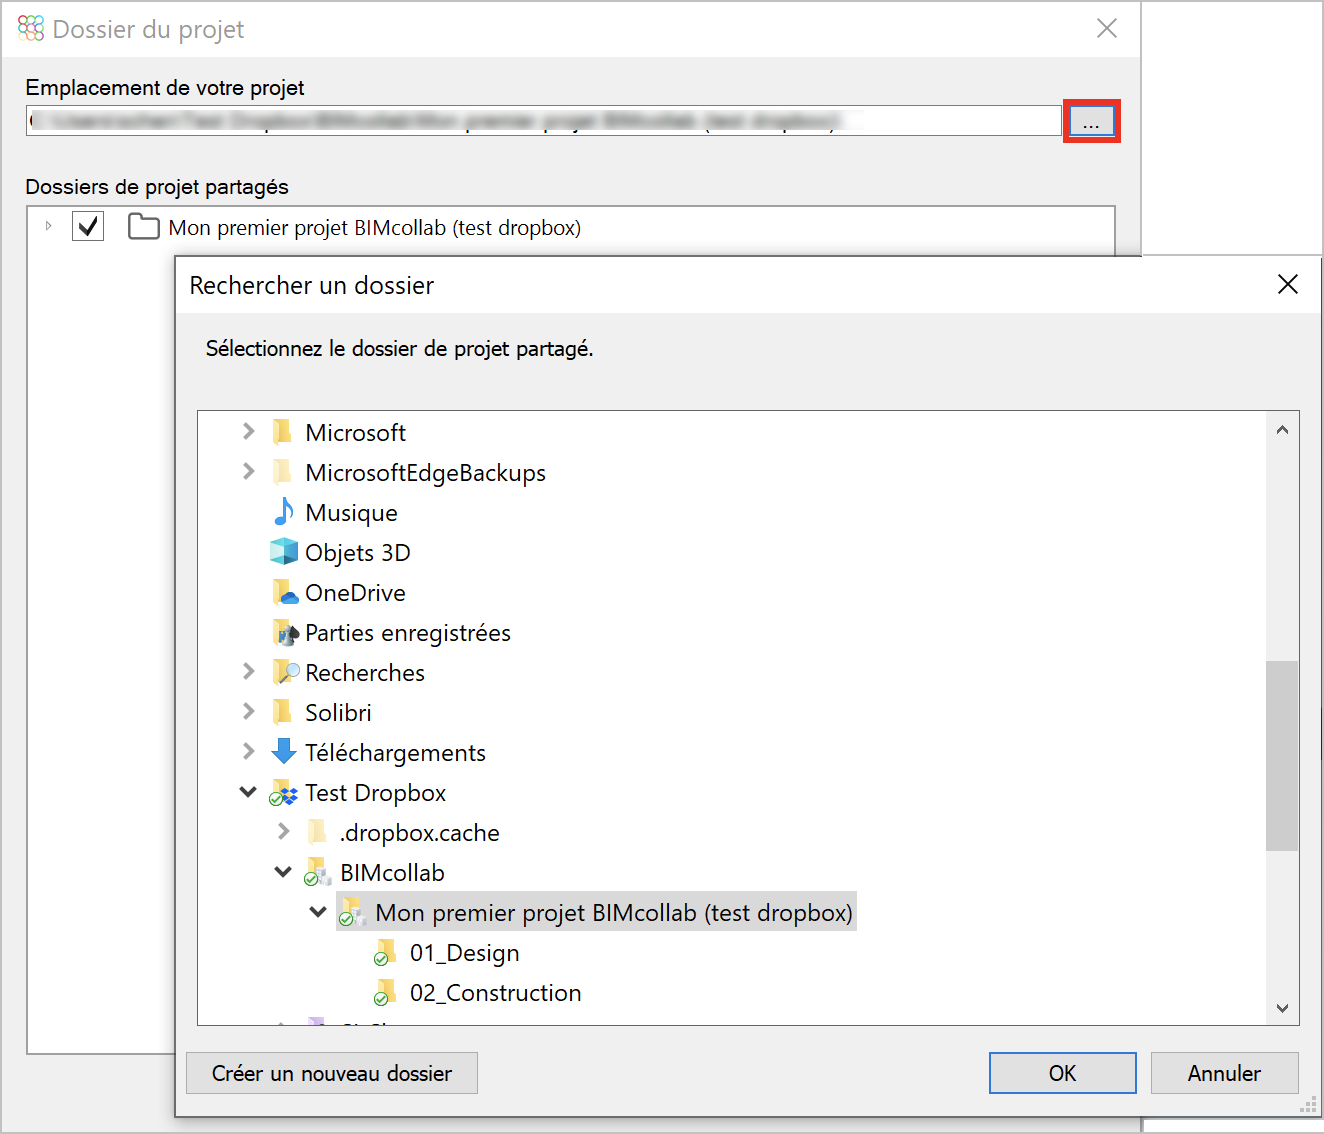Click the BIMcollab logo in Dossier du projet title bar
Image resolution: width=1324 pixels, height=1134 pixels.
(31, 28)
